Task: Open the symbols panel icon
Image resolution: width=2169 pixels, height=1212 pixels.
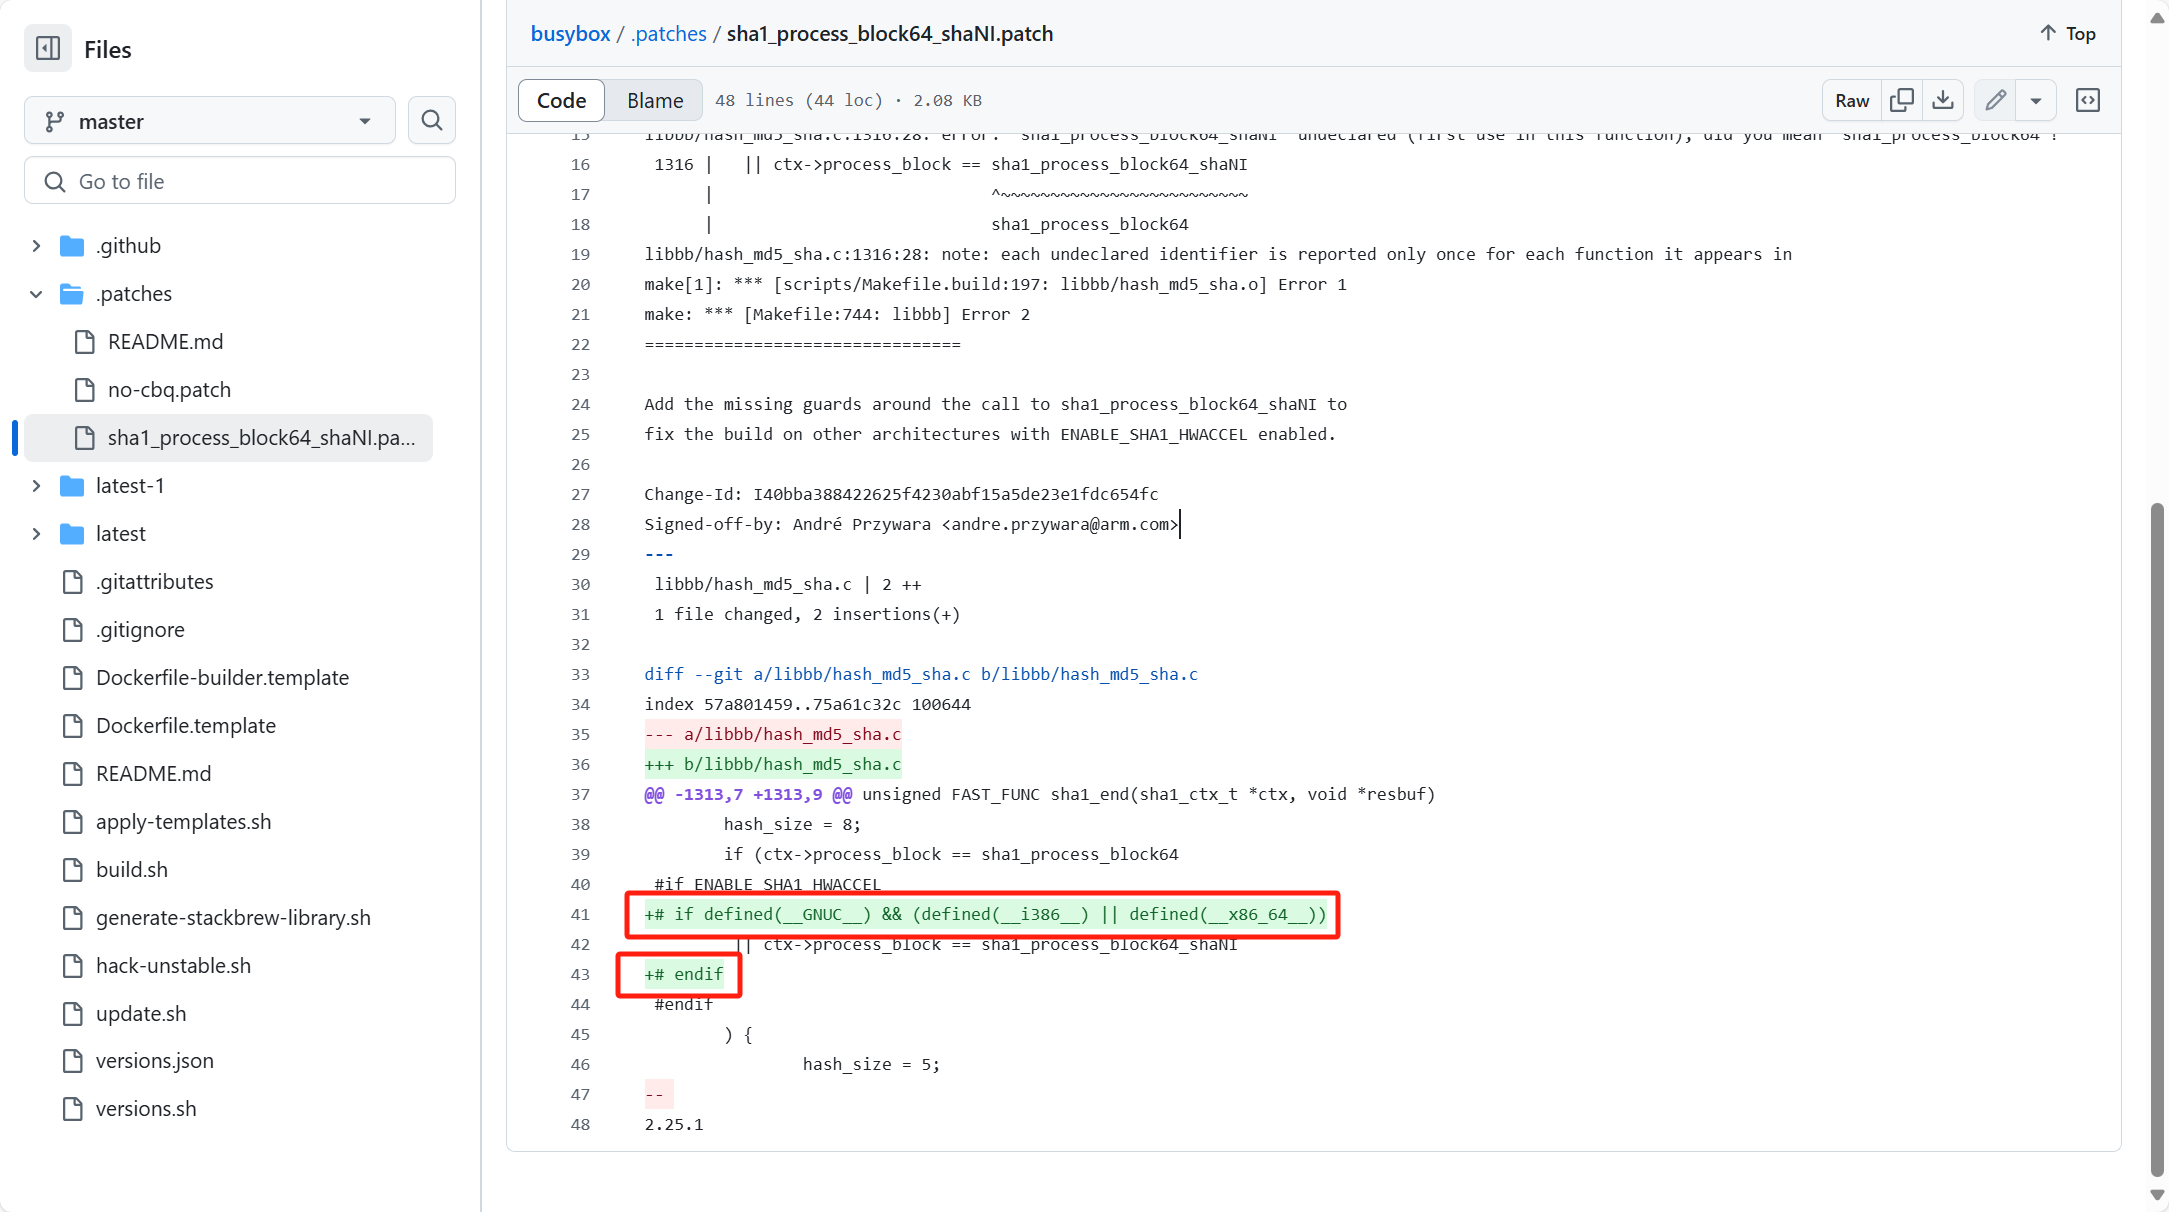Action: pos(2088,100)
